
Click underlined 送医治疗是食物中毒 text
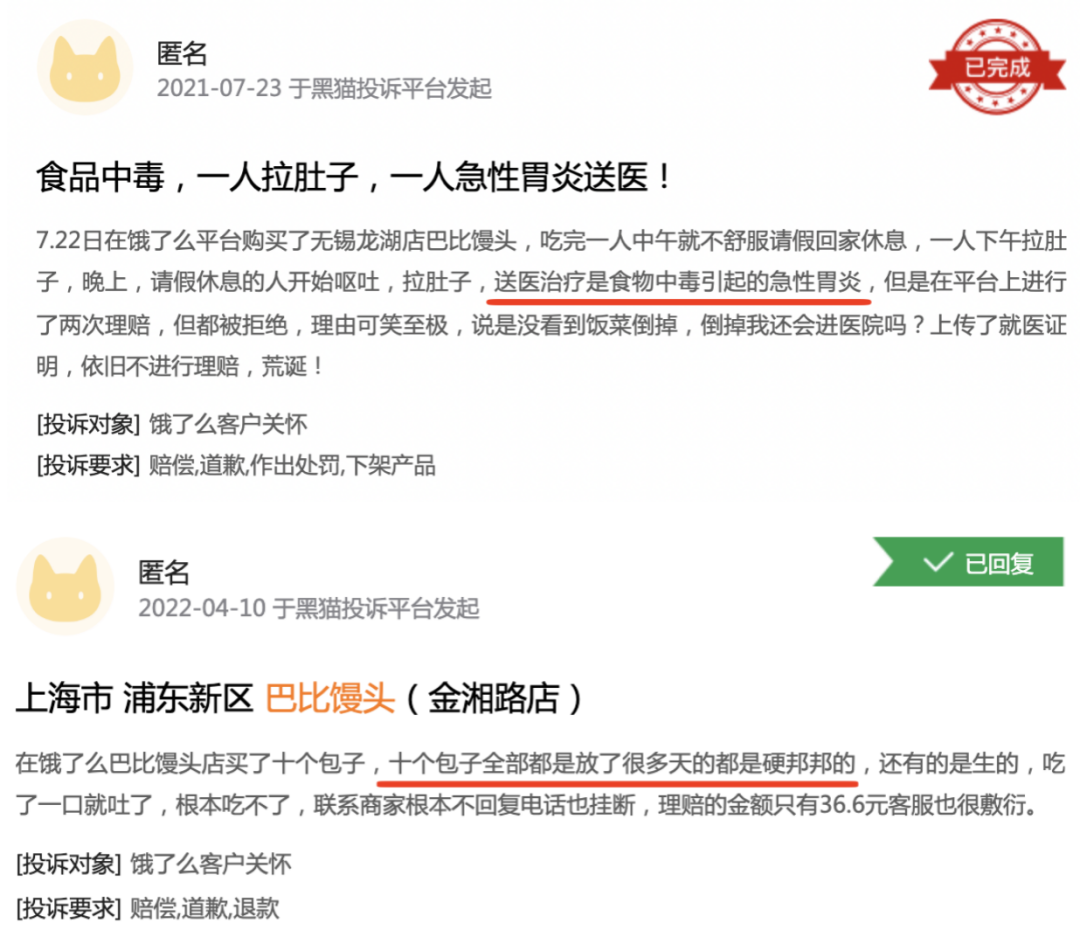(x=678, y=282)
